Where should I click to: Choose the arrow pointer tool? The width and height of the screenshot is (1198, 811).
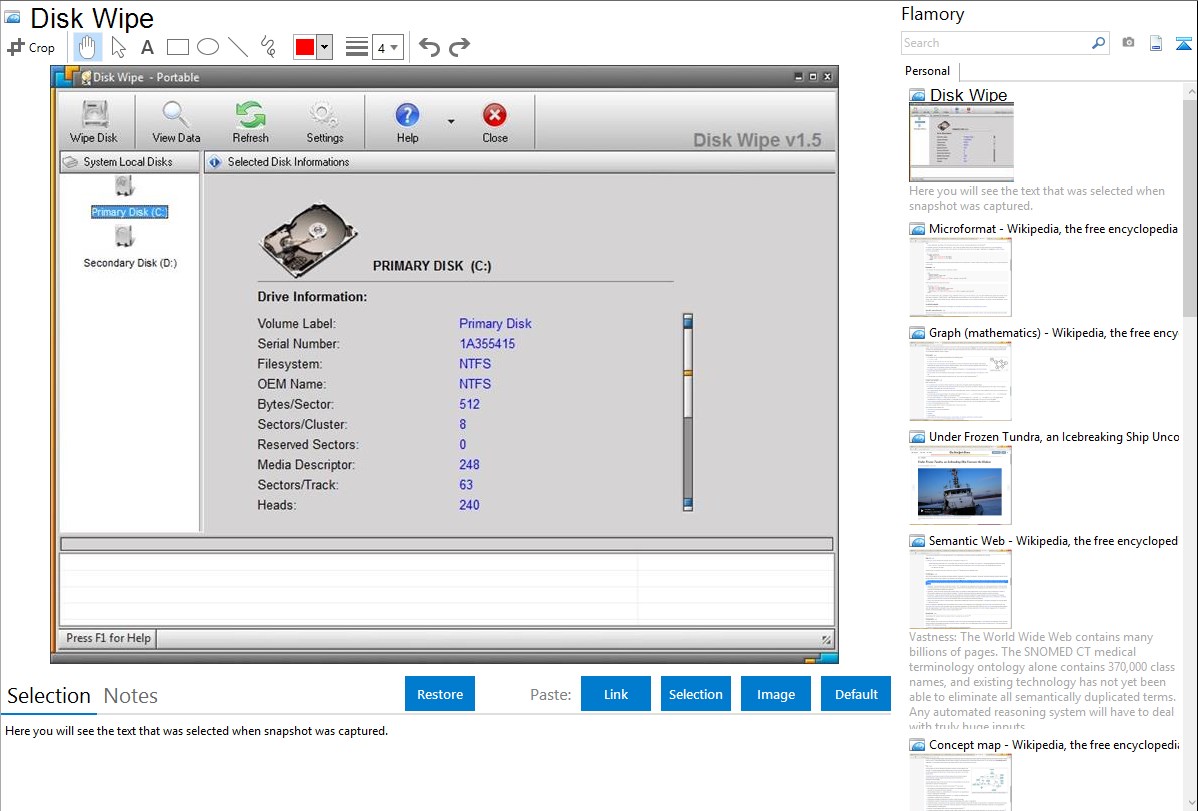coord(118,47)
